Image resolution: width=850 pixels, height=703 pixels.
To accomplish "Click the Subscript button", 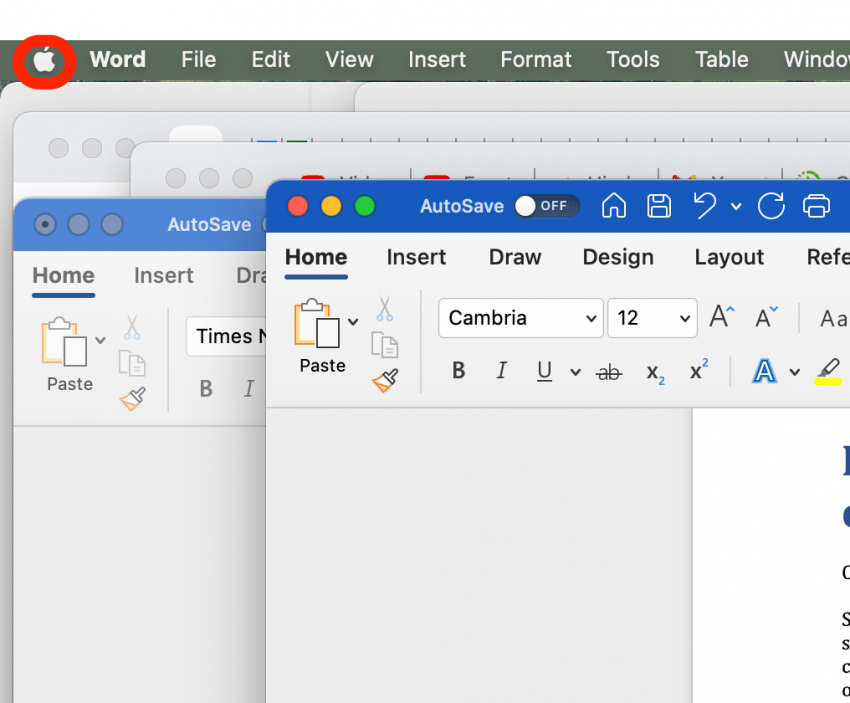I will pos(655,373).
